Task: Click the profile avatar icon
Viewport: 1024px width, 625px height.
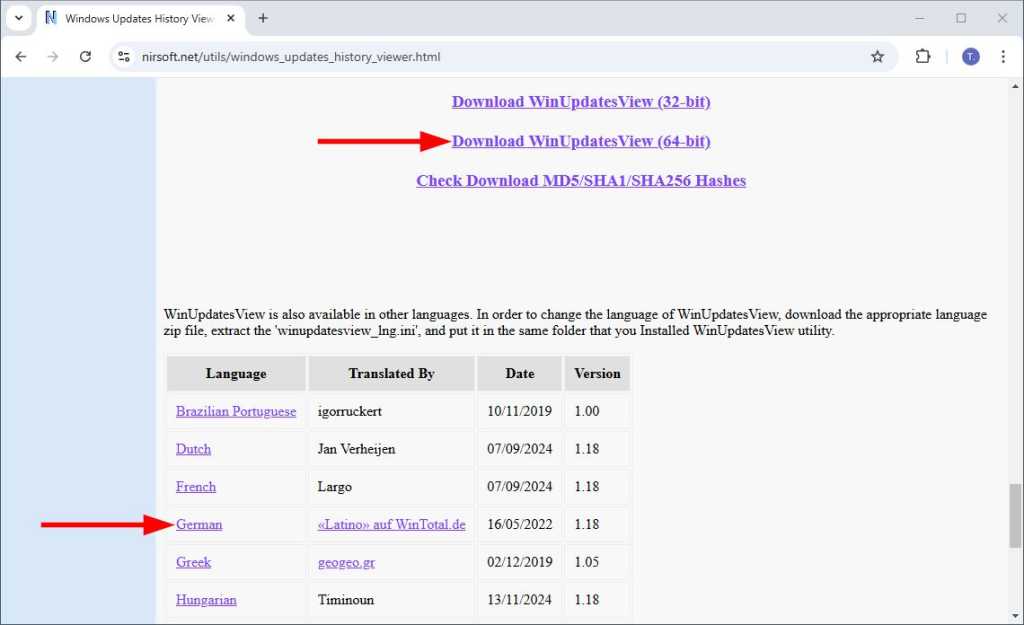Action: (970, 56)
